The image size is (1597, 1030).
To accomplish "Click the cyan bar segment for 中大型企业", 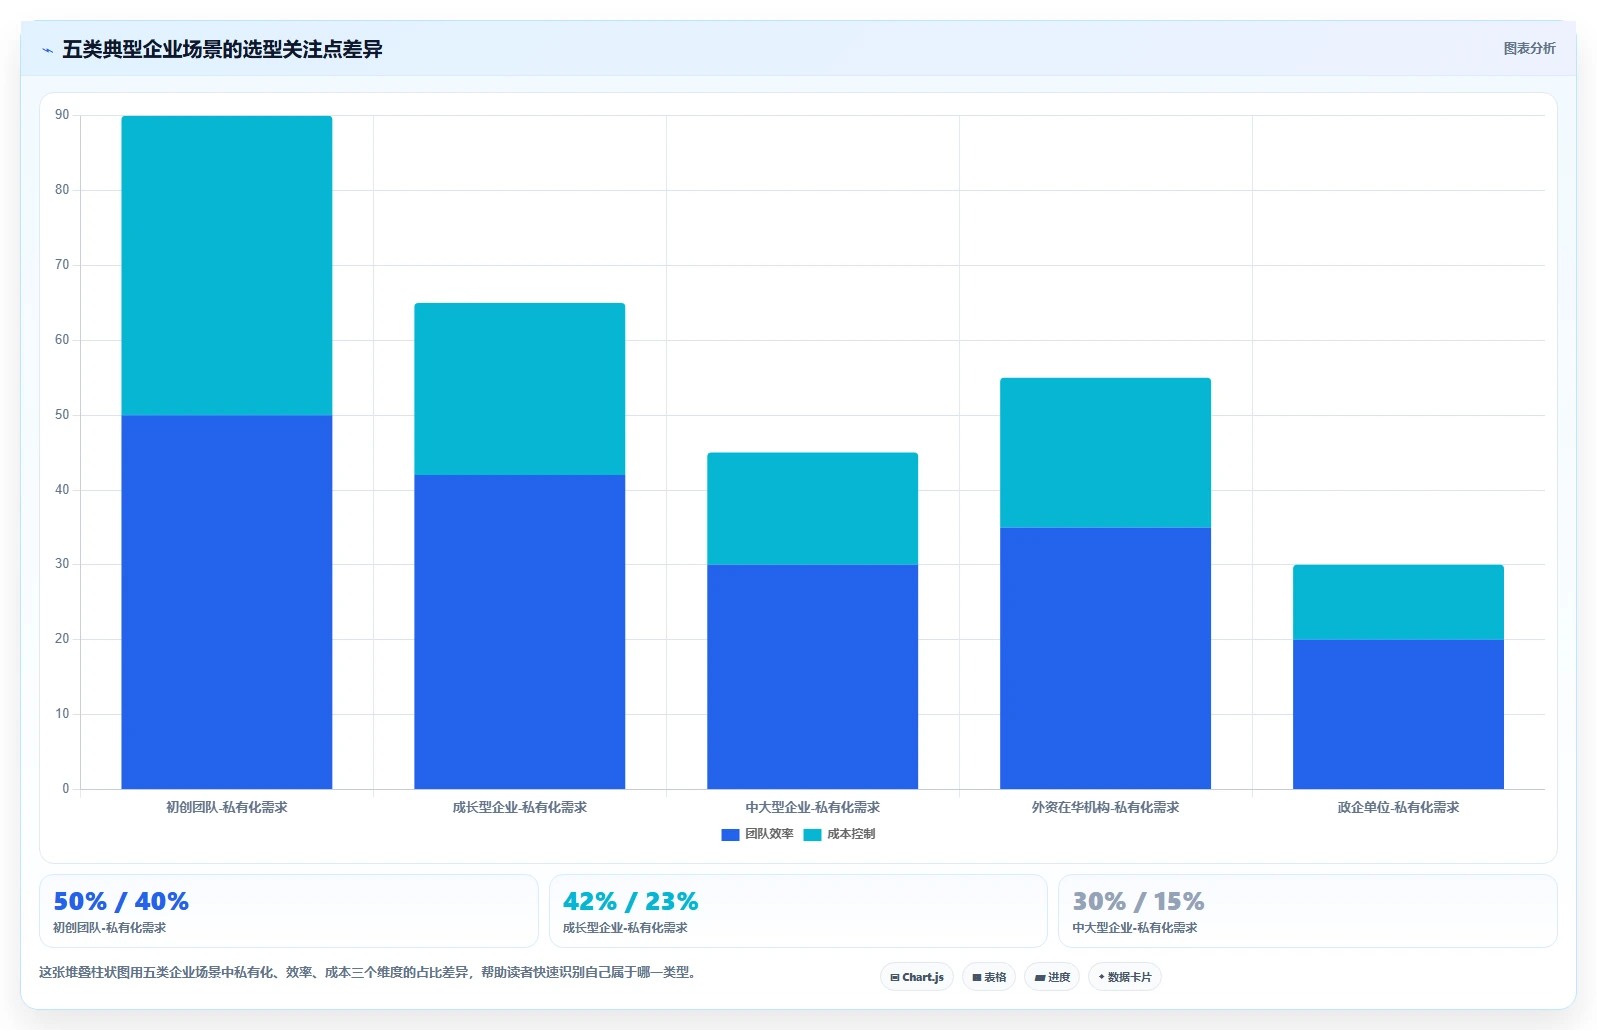I will pos(813,509).
